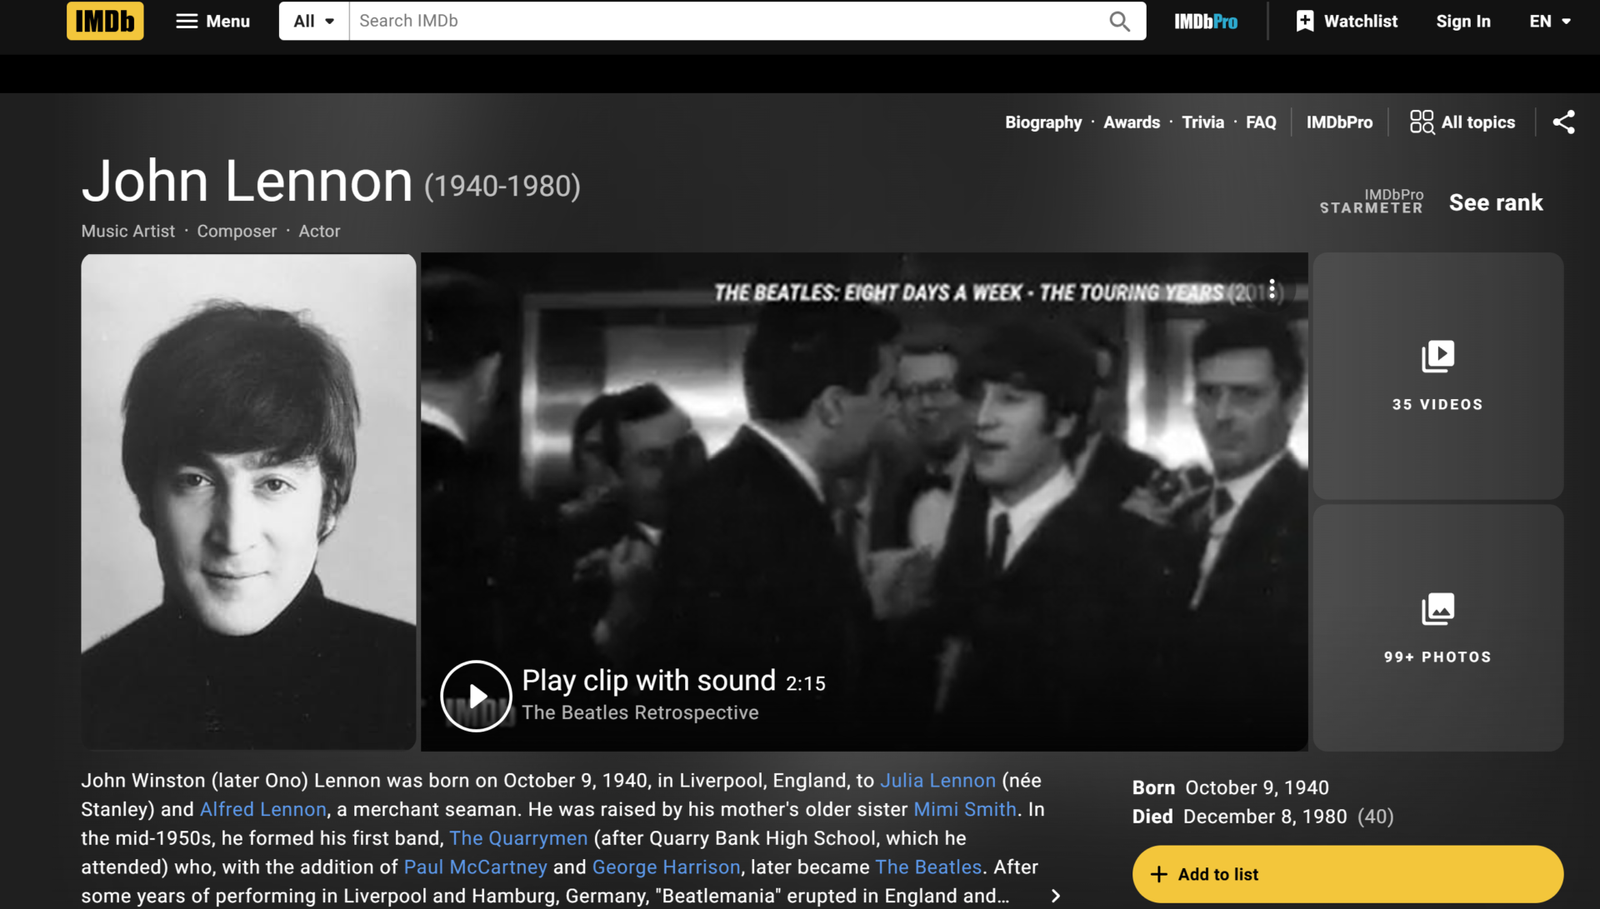
Task: Click See rank on STARmeter
Action: pyautogui.click(x=1495, y=203)
